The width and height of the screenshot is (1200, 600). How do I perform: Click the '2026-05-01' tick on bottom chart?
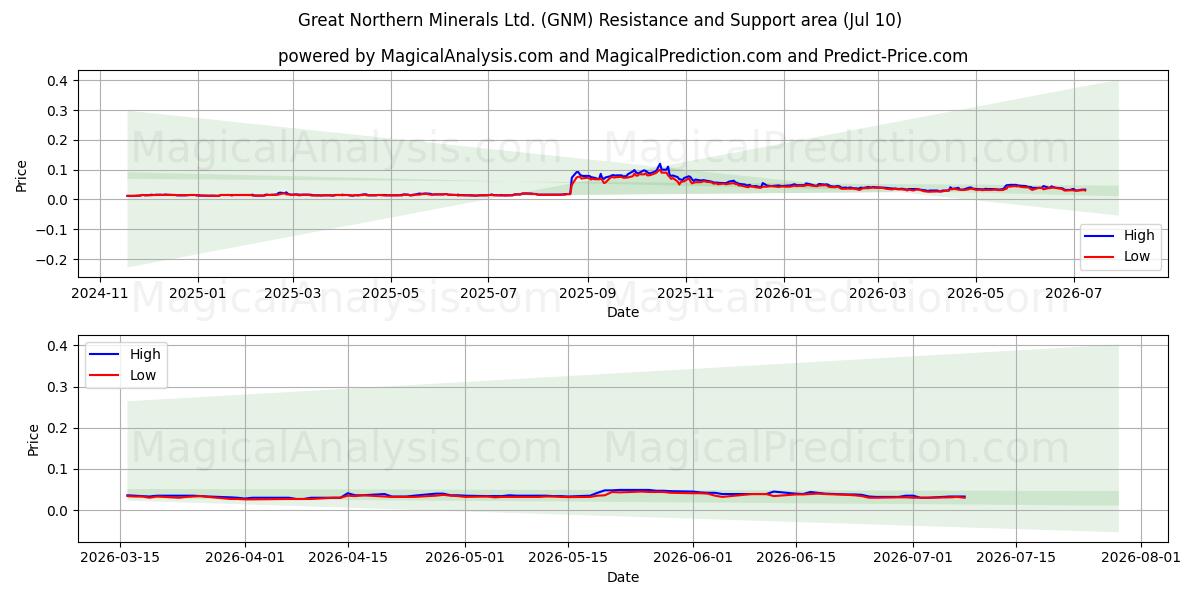click(465, 559)
